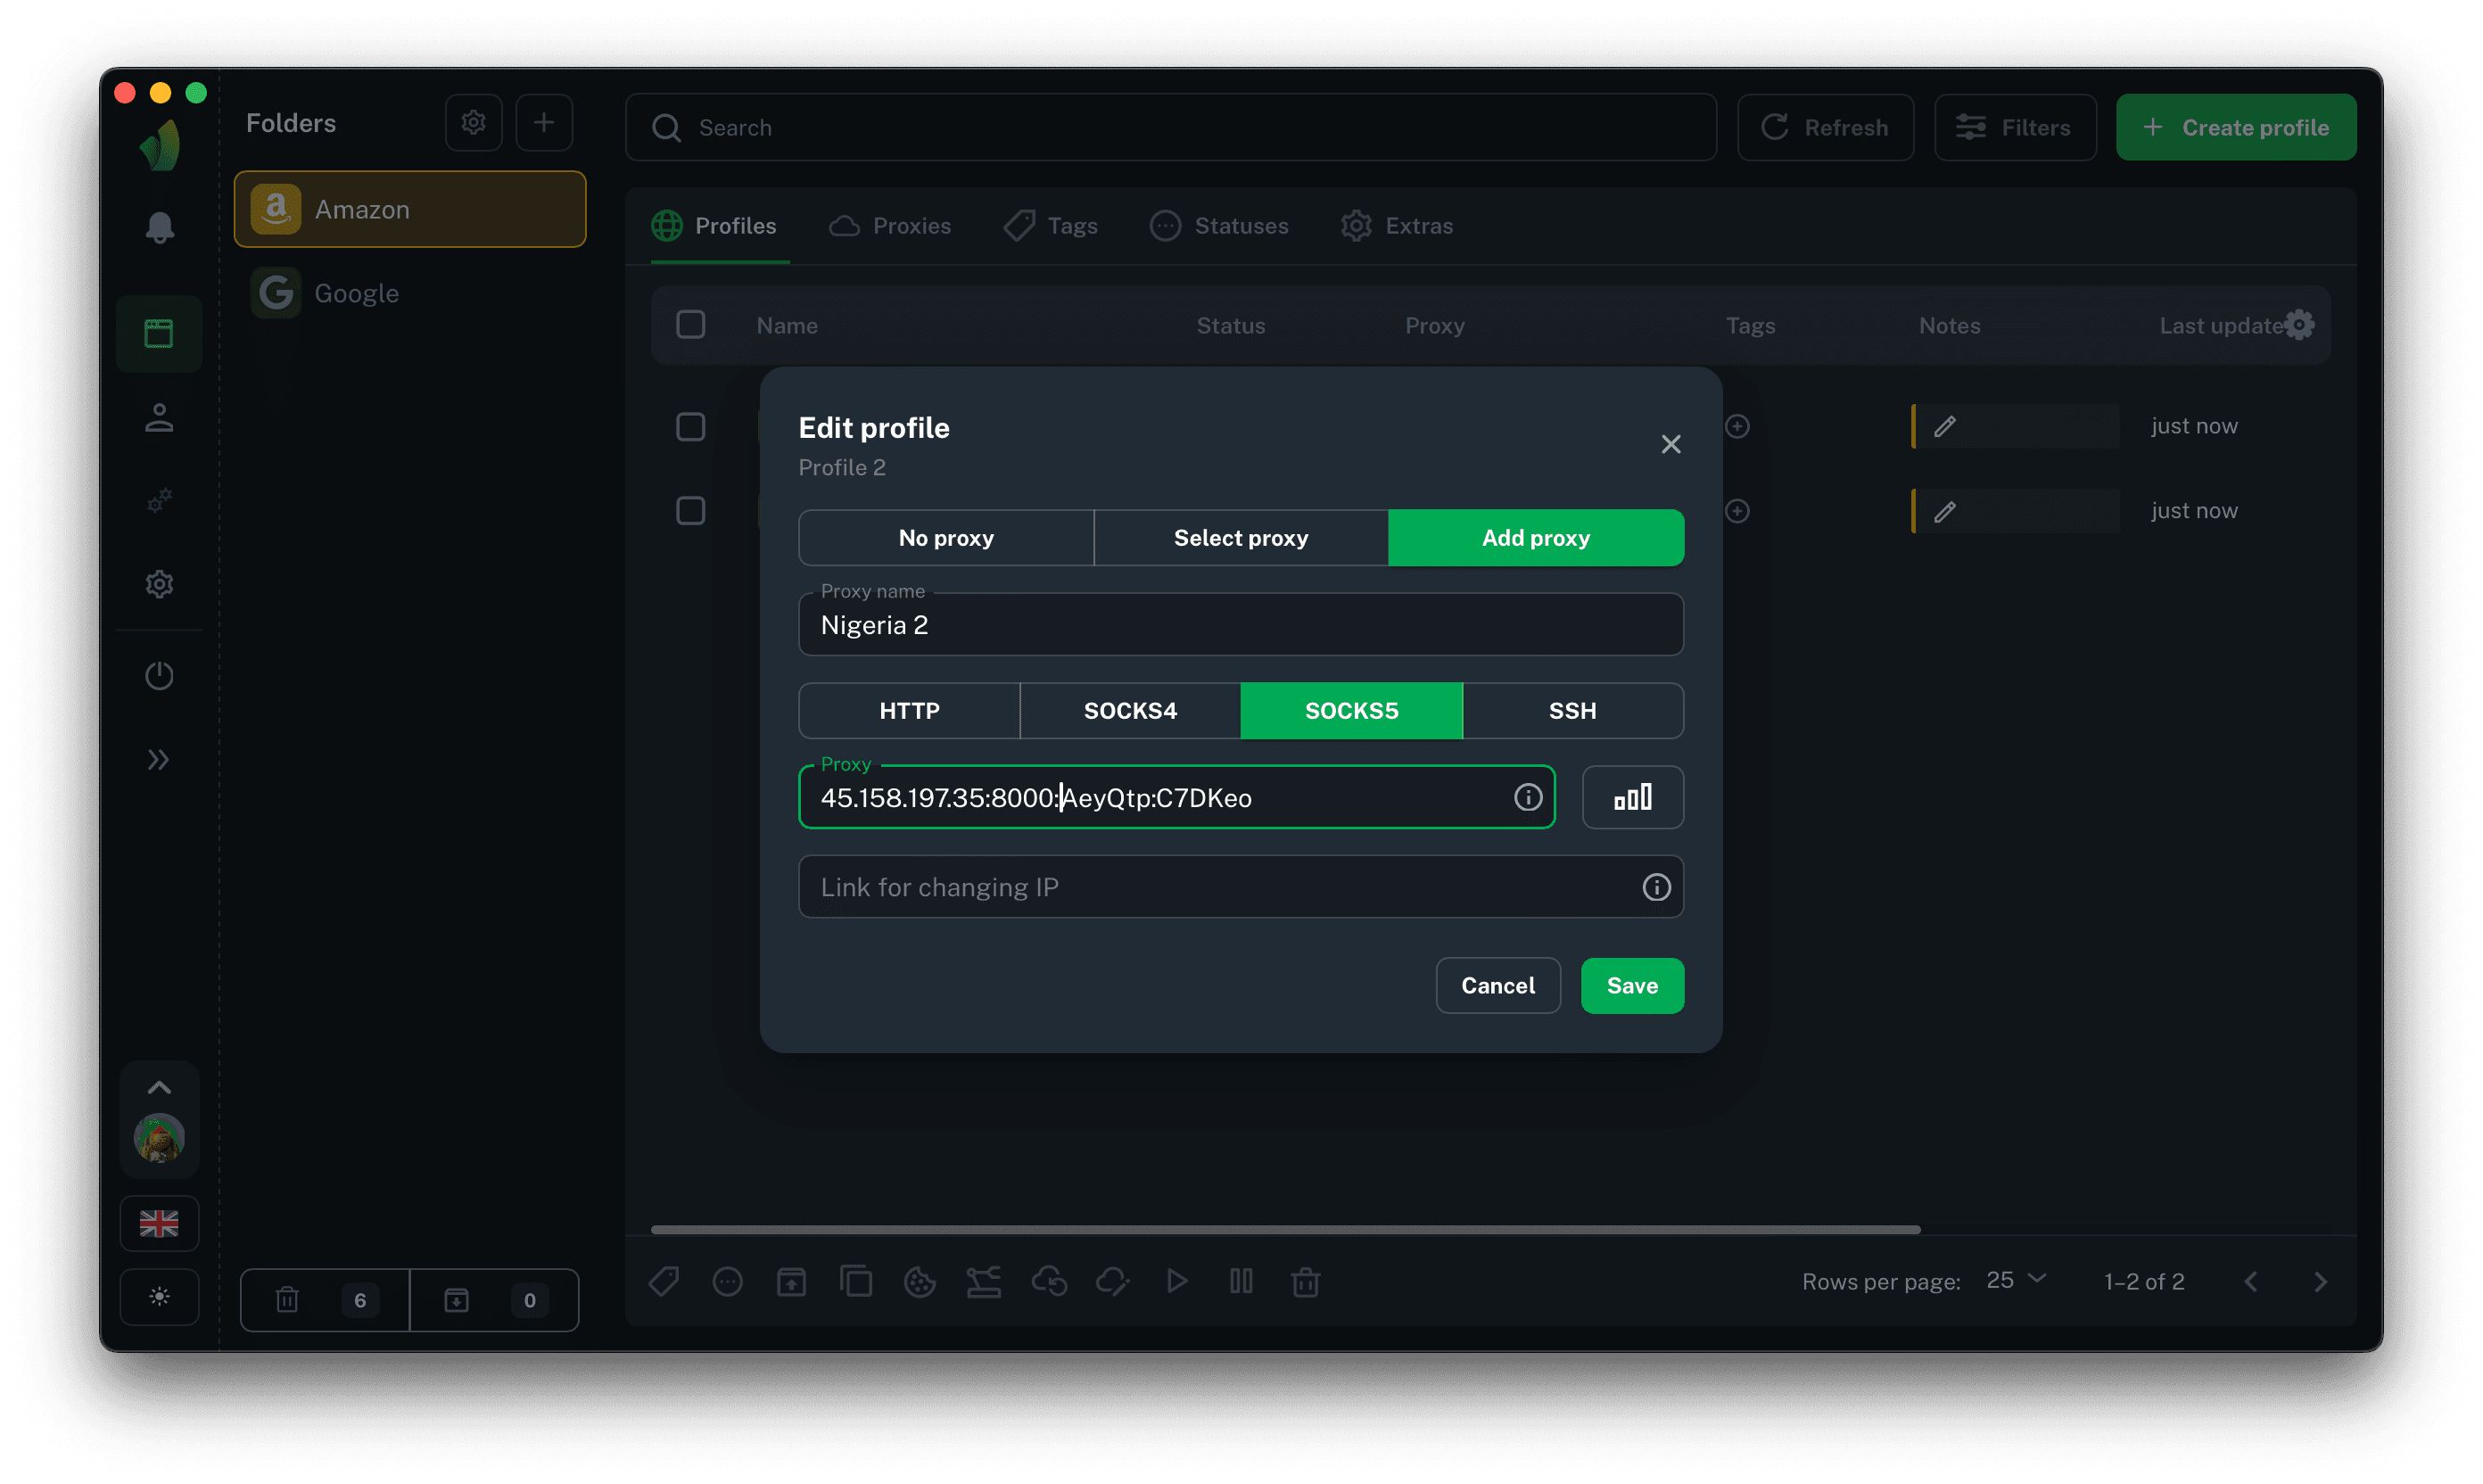Image resolution: width=2483 pixels, height=1484 pixels.
Task: Open the Rows per page dropdown
Action: (x=2016, y=1281)
